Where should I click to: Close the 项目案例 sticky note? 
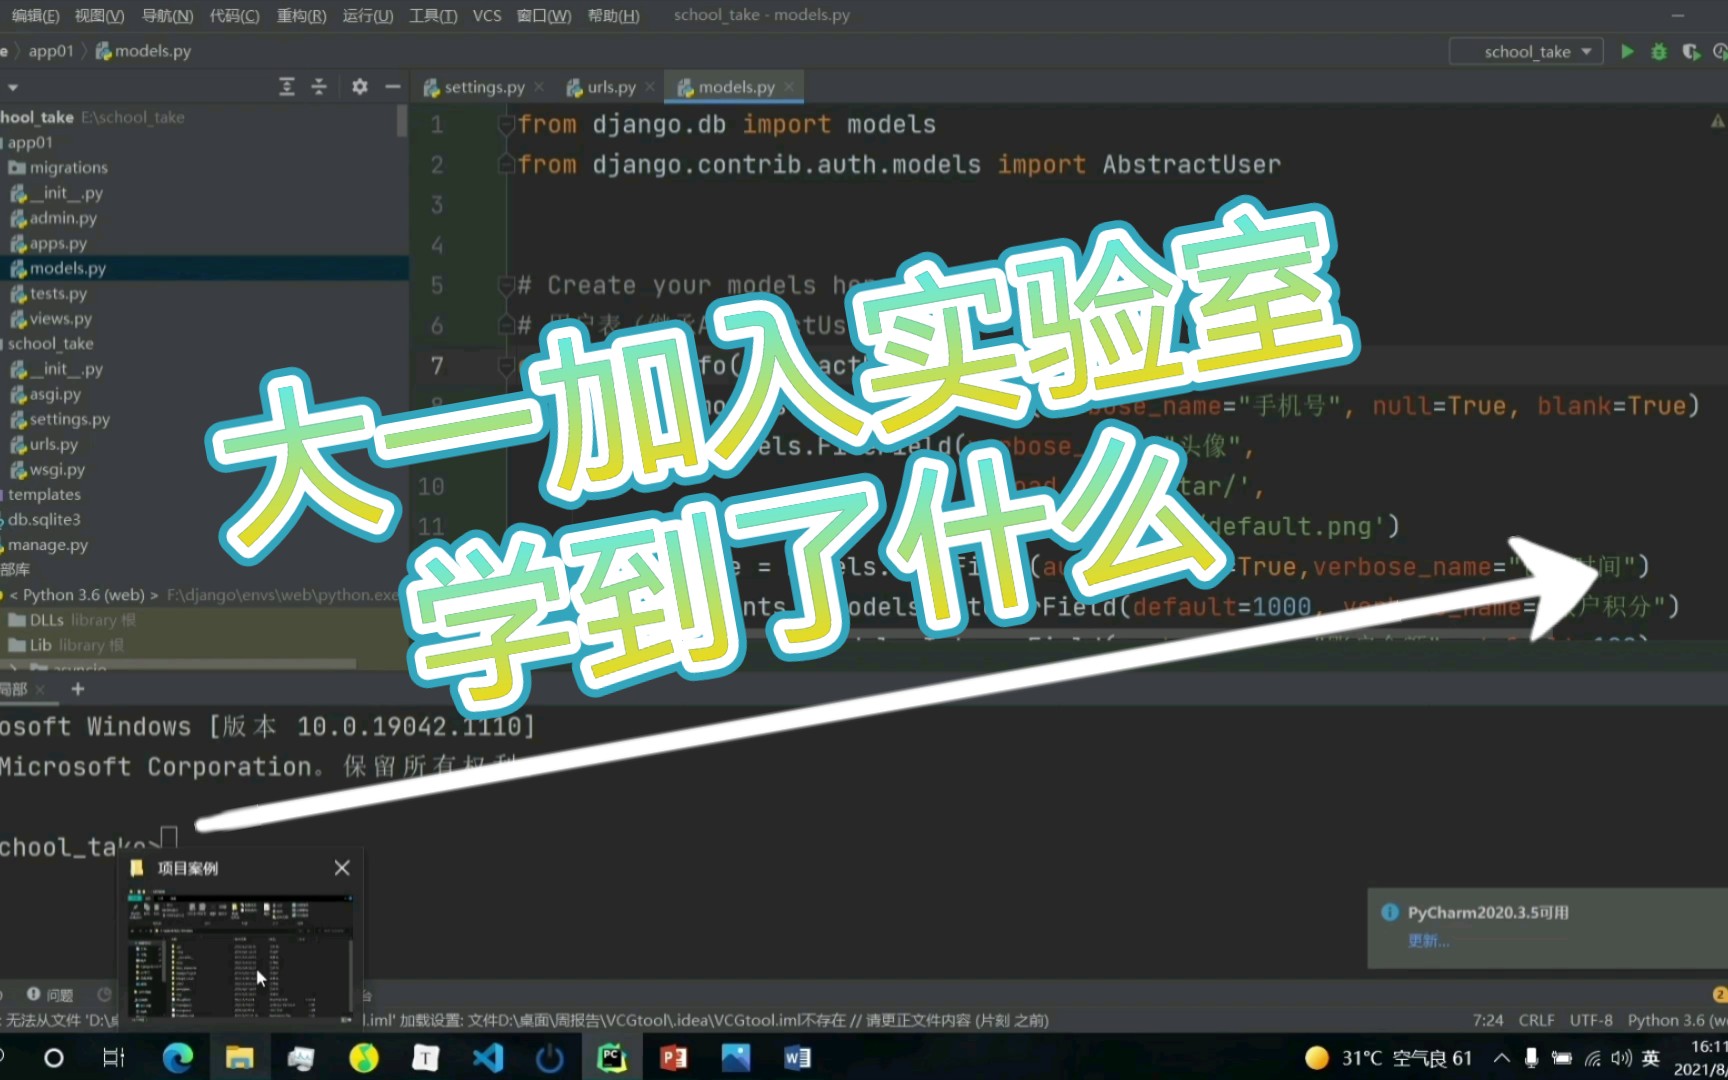pyautogui.click(x=341, y=867)
